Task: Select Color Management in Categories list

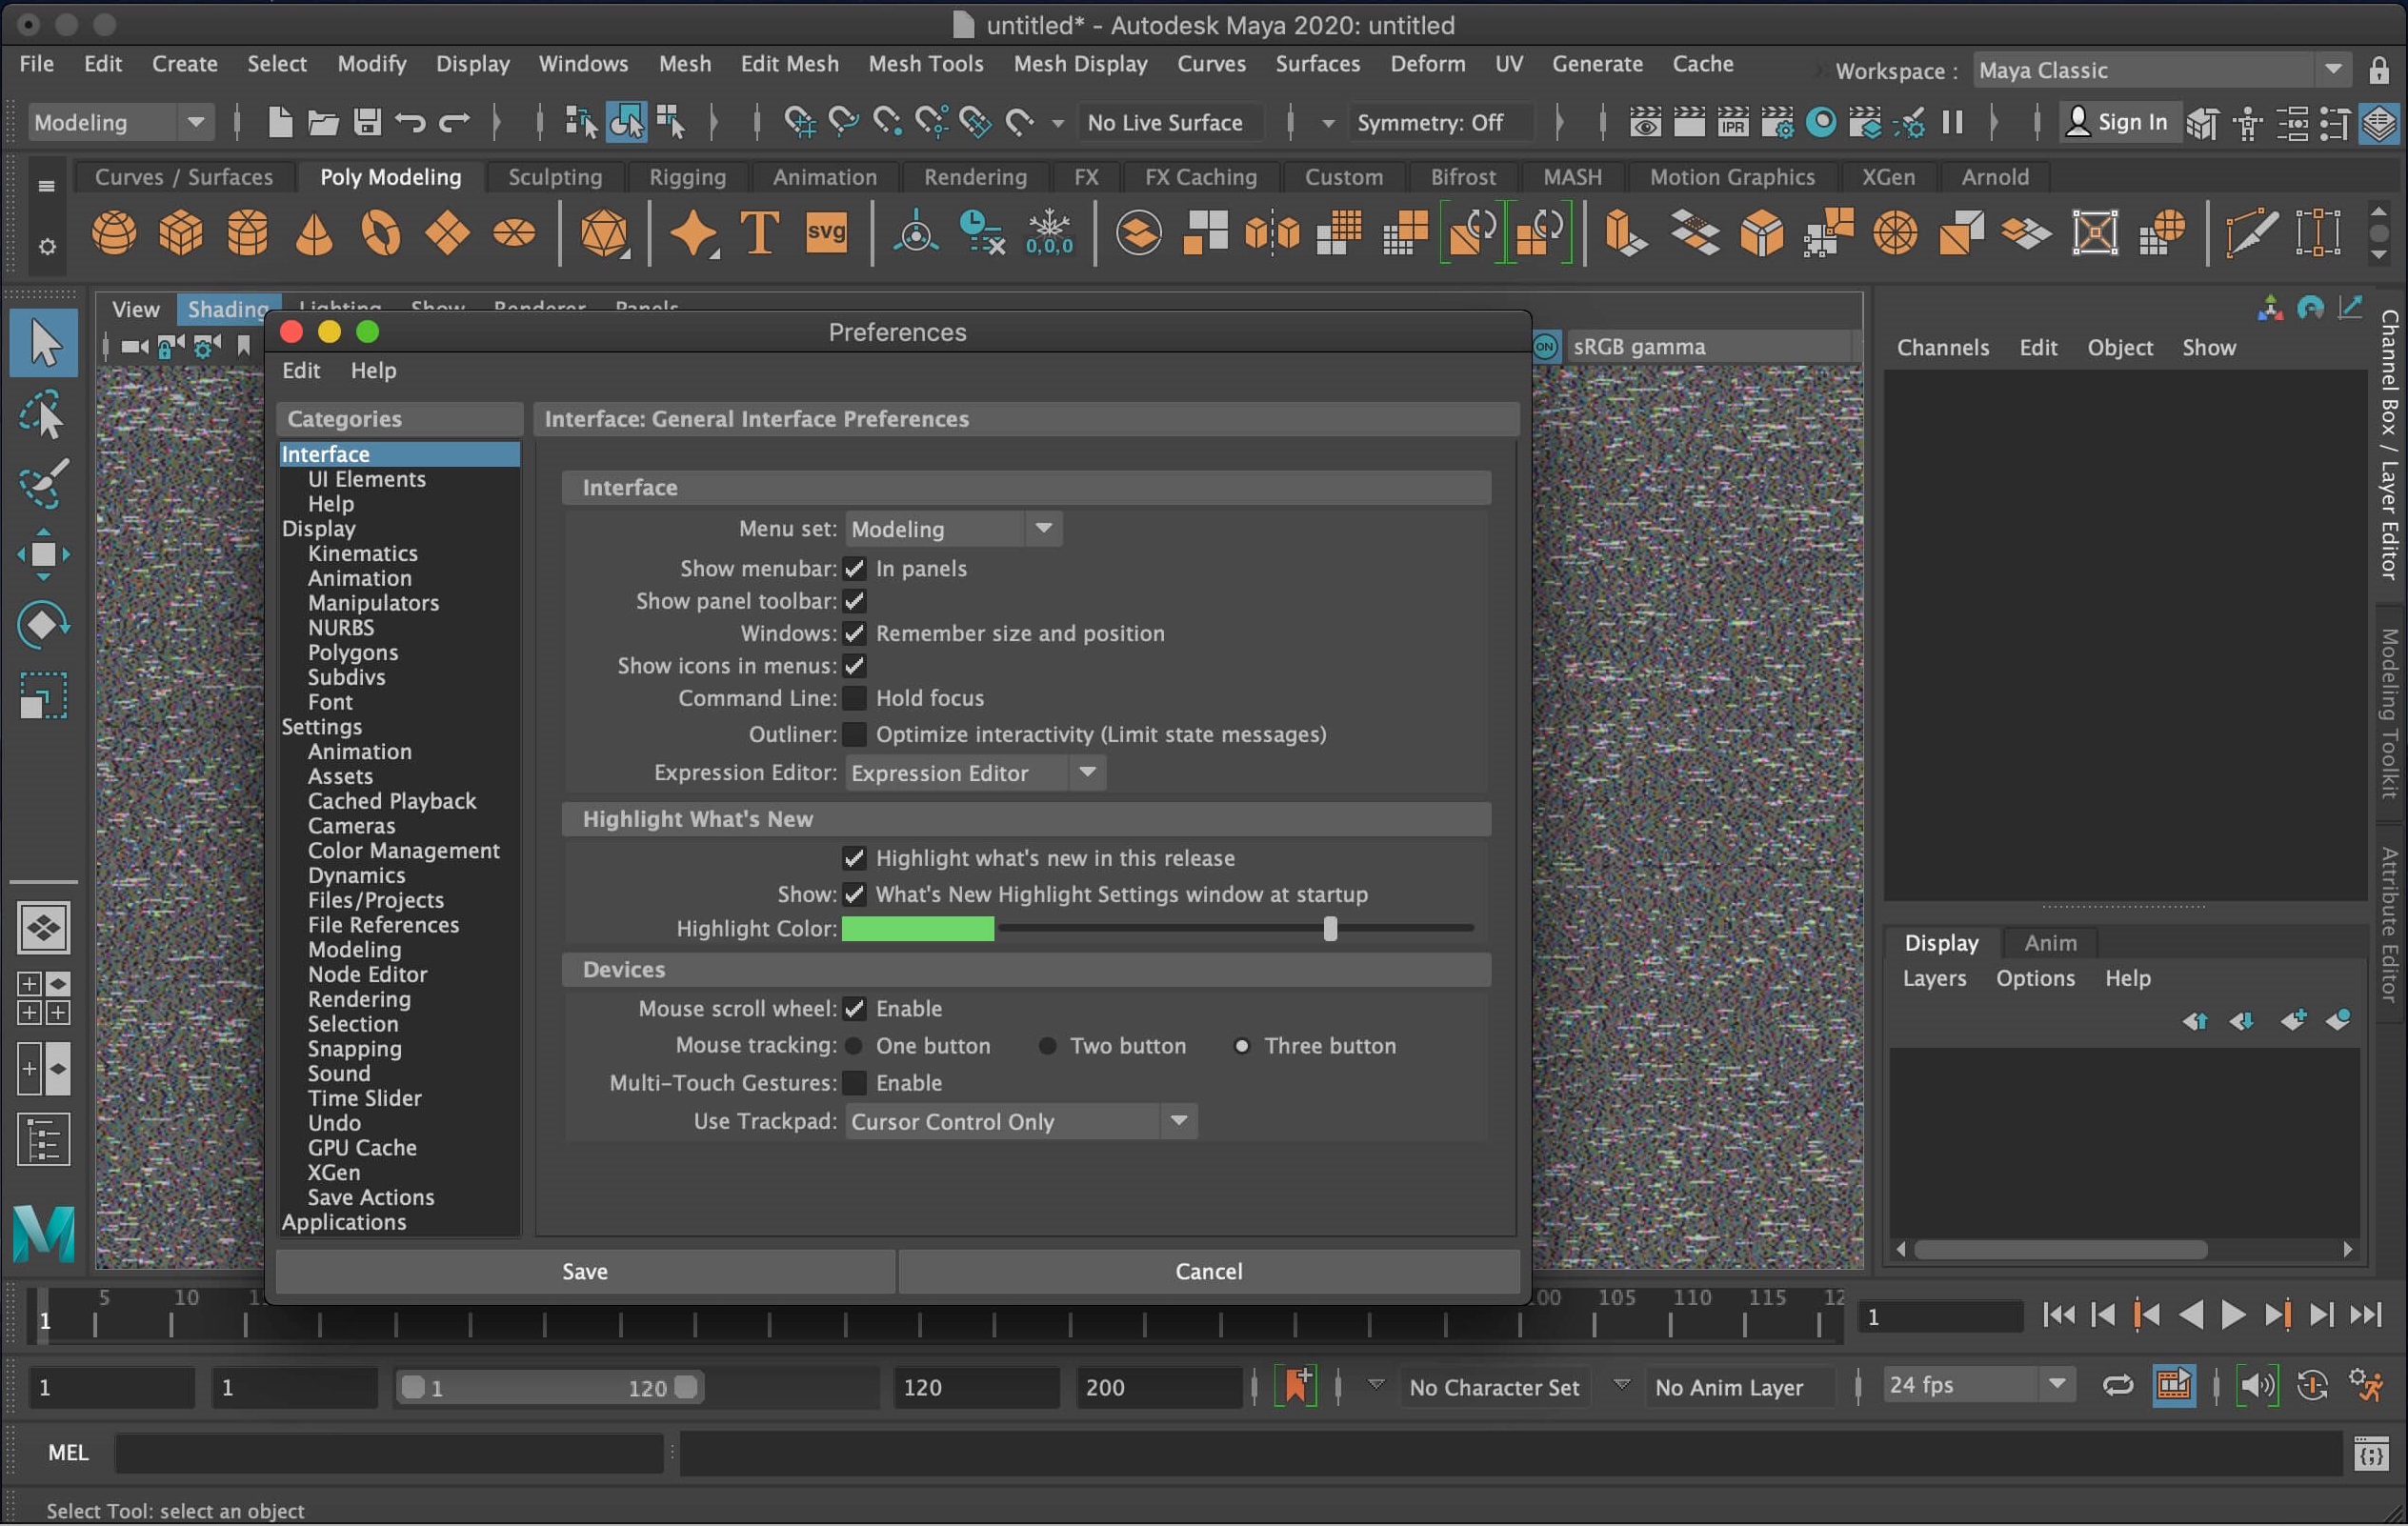Action: [404, 850]
